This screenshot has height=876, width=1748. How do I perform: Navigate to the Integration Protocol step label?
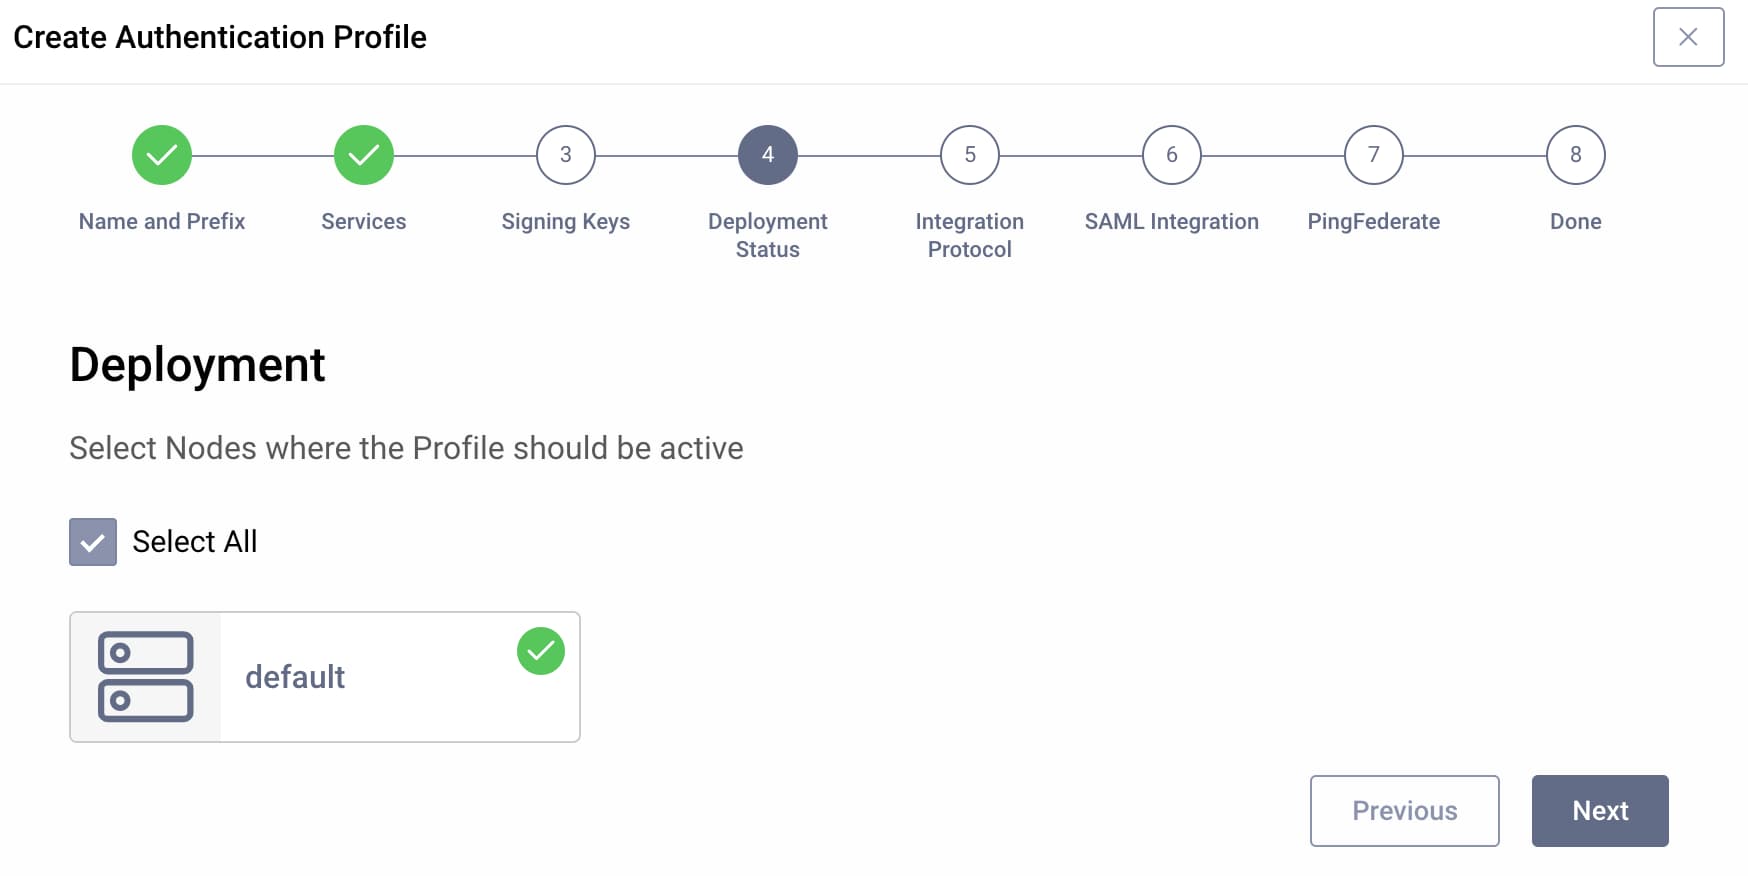[x=969, y=235]
